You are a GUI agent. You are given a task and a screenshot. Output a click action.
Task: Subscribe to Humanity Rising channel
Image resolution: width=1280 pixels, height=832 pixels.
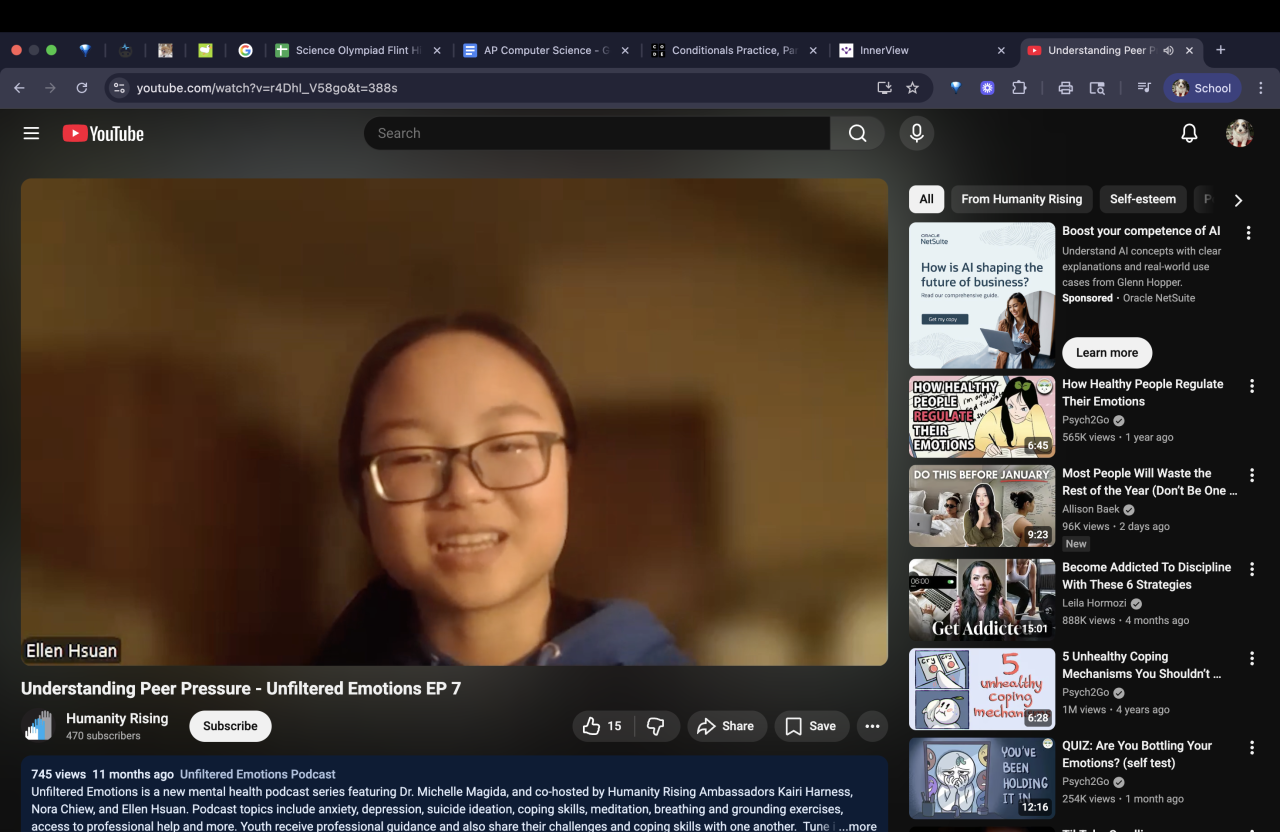pyautogui.click(x=230, y=726)
